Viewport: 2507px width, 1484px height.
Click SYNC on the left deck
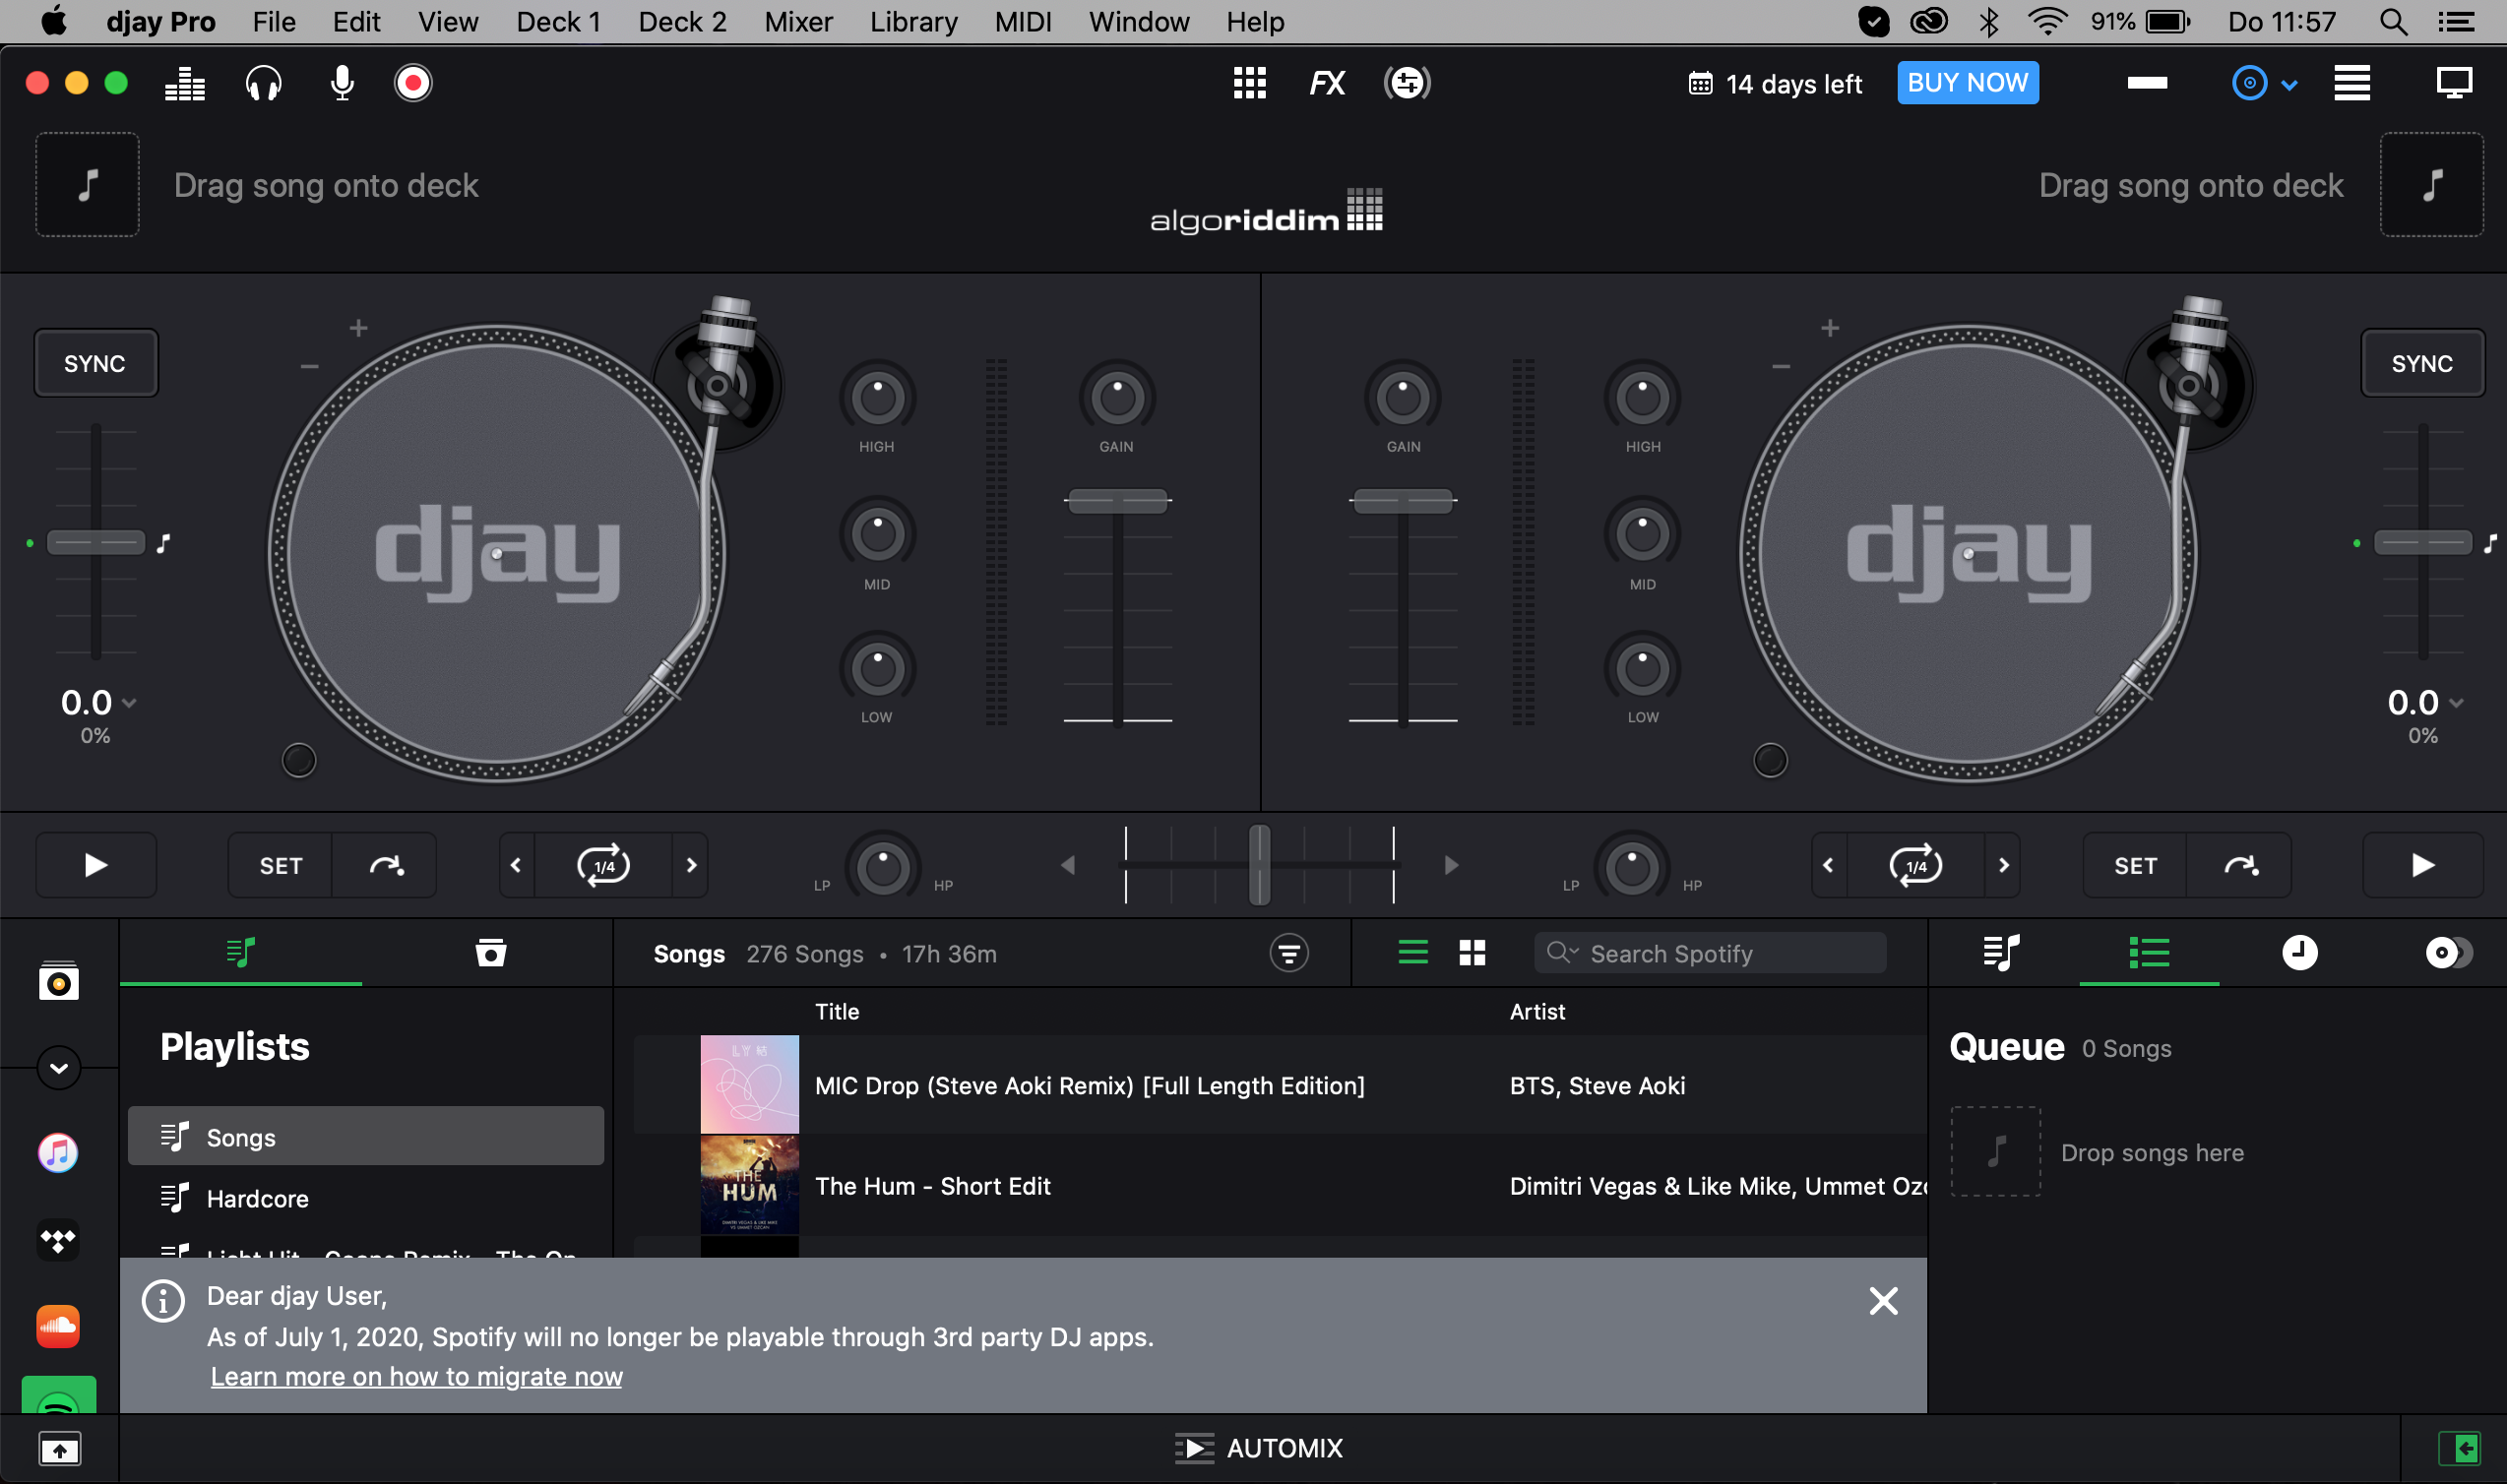pyautogui.click(x=96, y=363)
